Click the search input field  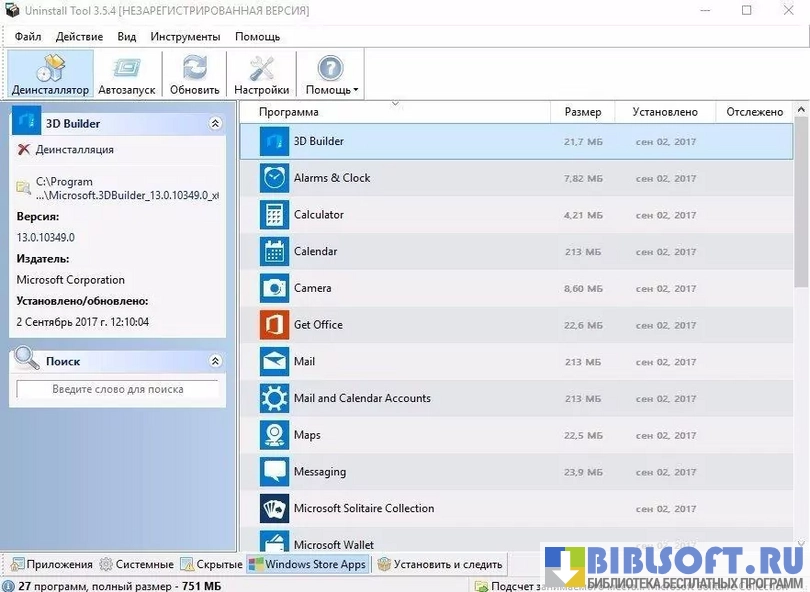pos(117,389)
